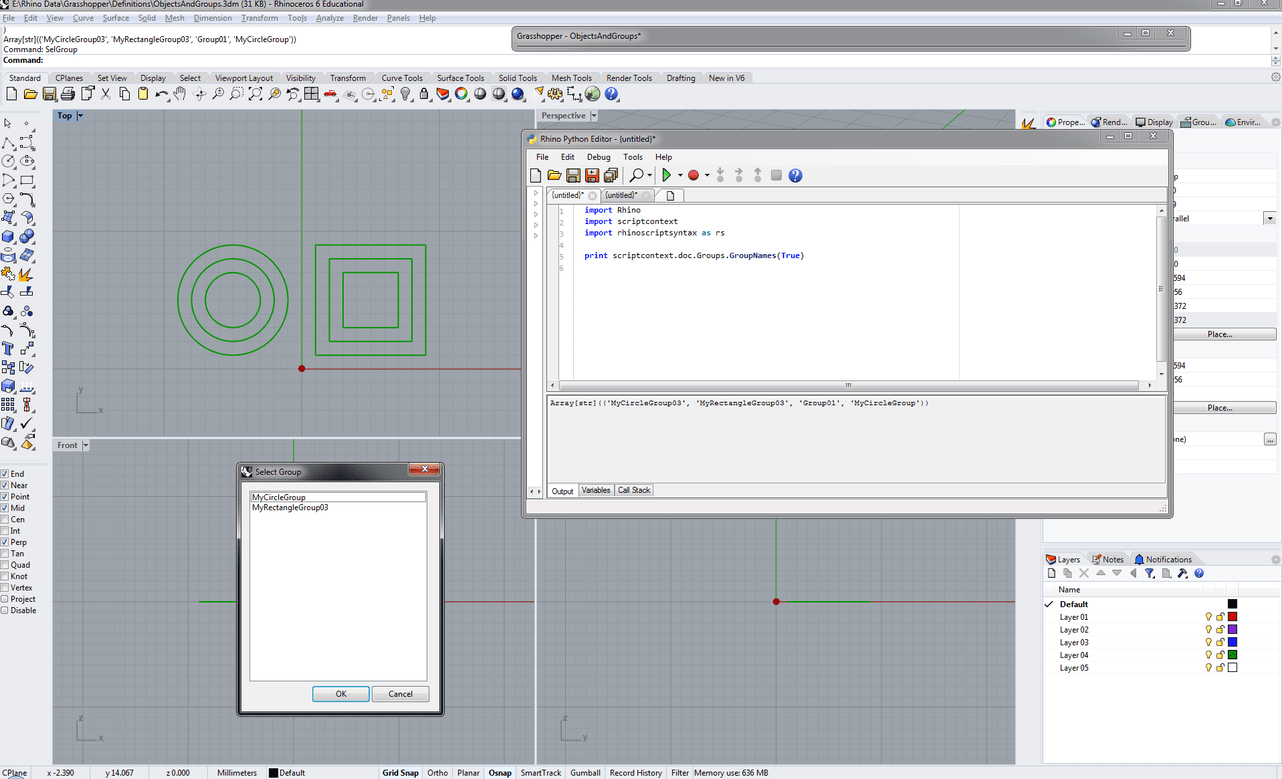Click the Rhino Options gear icon
1282x779 pixels.
coord(555,94)
